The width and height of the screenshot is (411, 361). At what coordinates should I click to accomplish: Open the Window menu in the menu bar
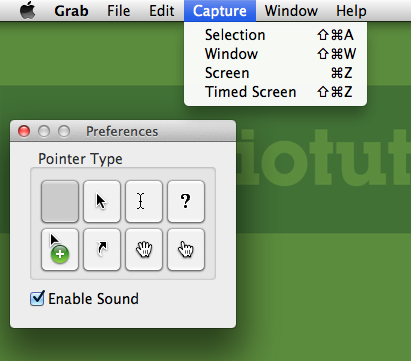tap(291, 11)
